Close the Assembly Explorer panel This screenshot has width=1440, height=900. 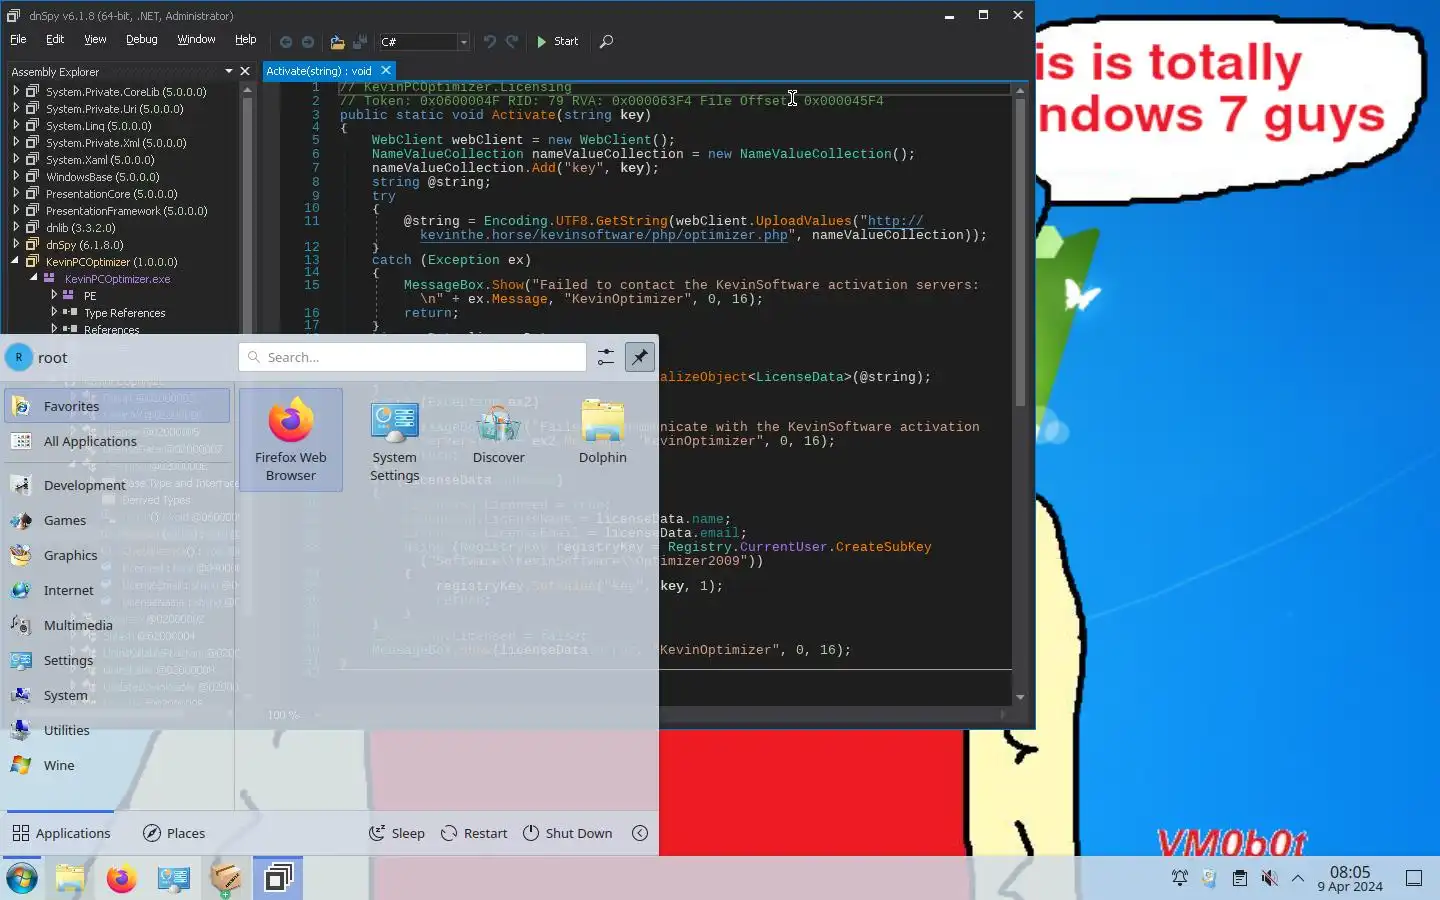pyautogui.click(x=245, y=71)
